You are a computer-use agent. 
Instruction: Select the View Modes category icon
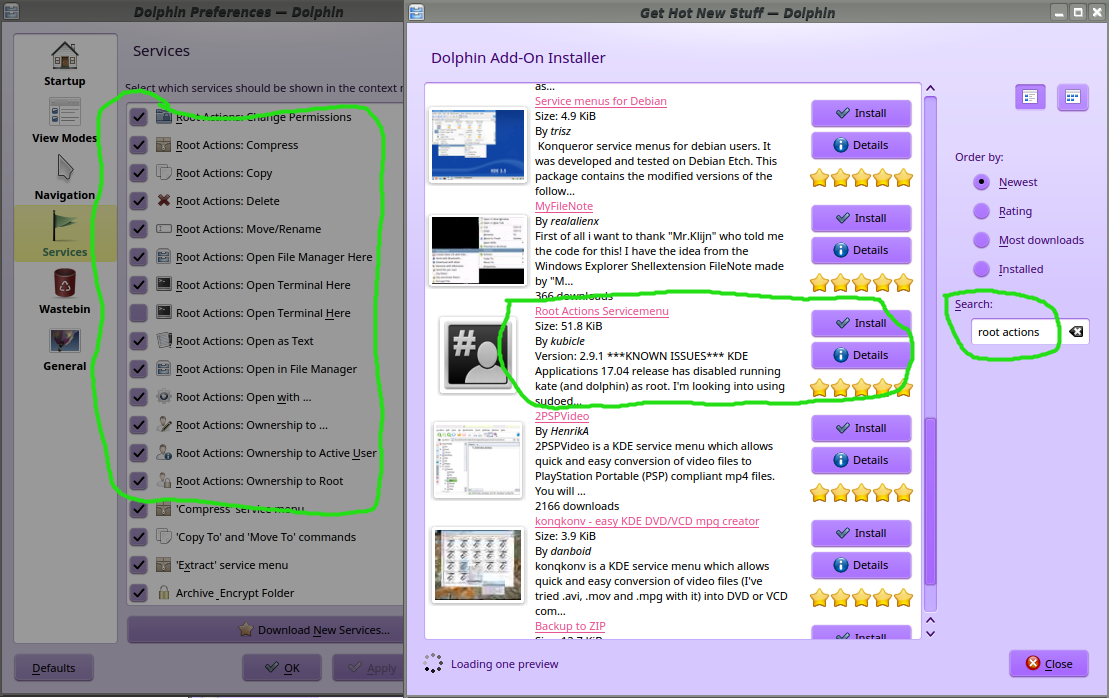[64, 120]
